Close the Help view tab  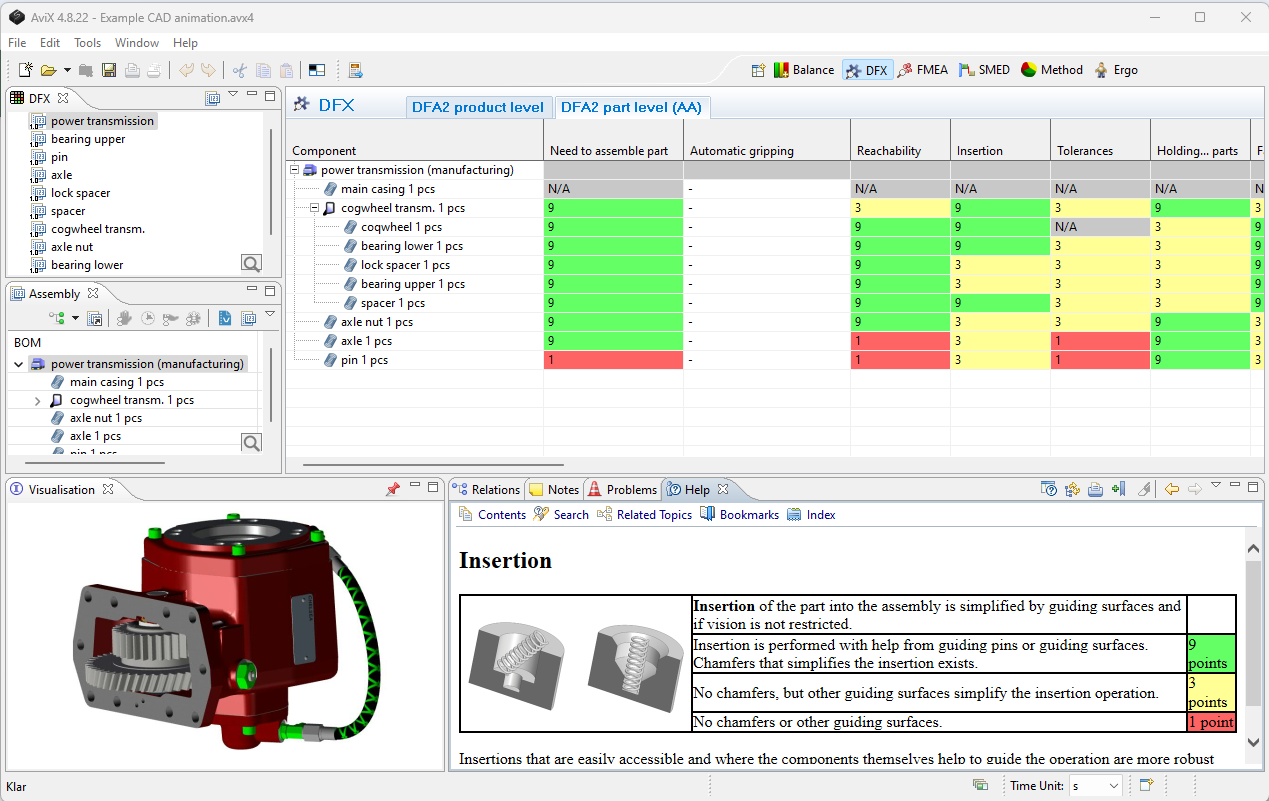[723, 489]
